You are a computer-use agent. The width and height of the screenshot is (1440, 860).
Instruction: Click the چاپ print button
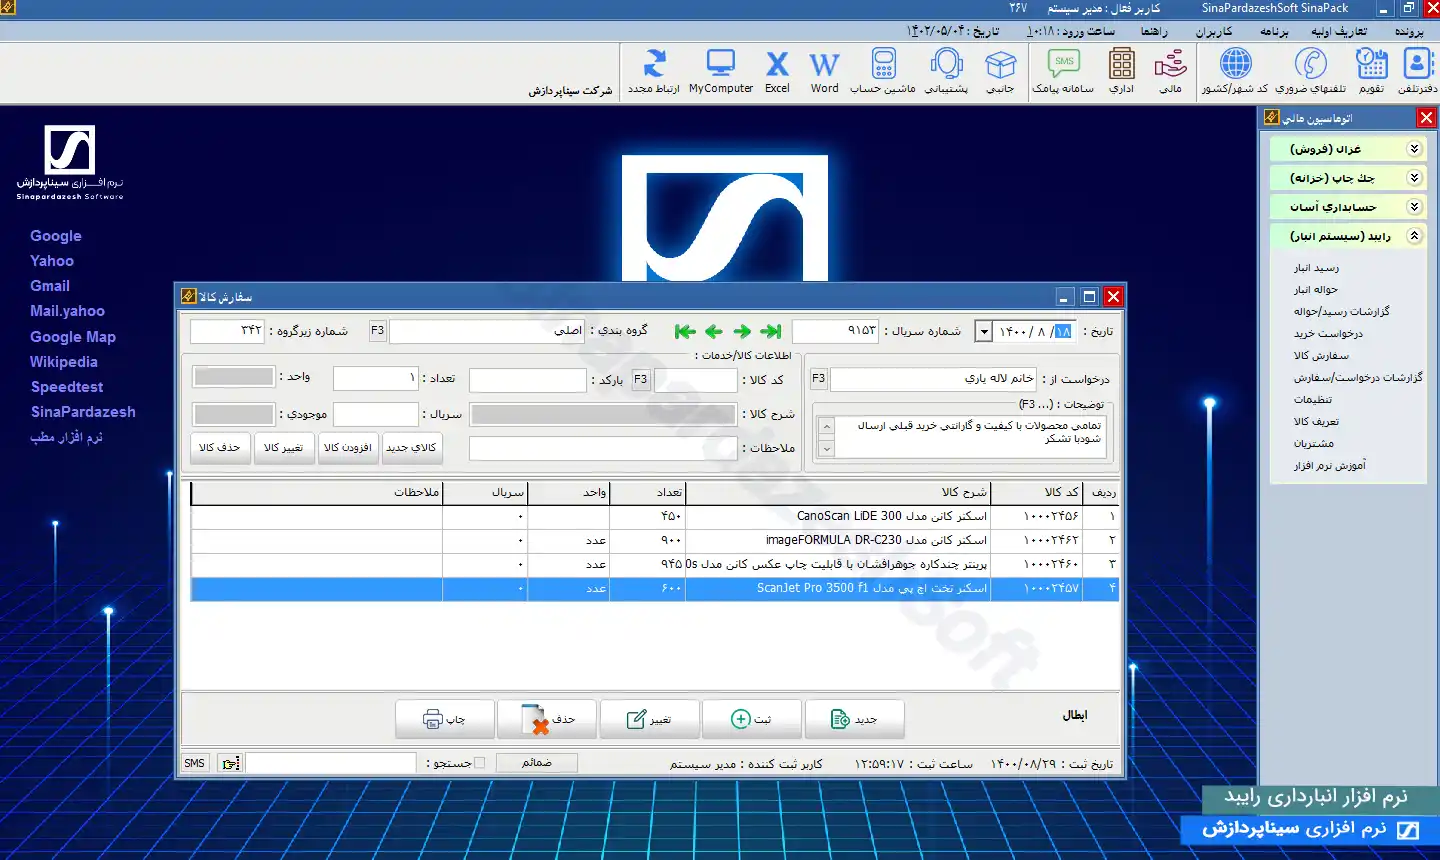coord(445,719)
